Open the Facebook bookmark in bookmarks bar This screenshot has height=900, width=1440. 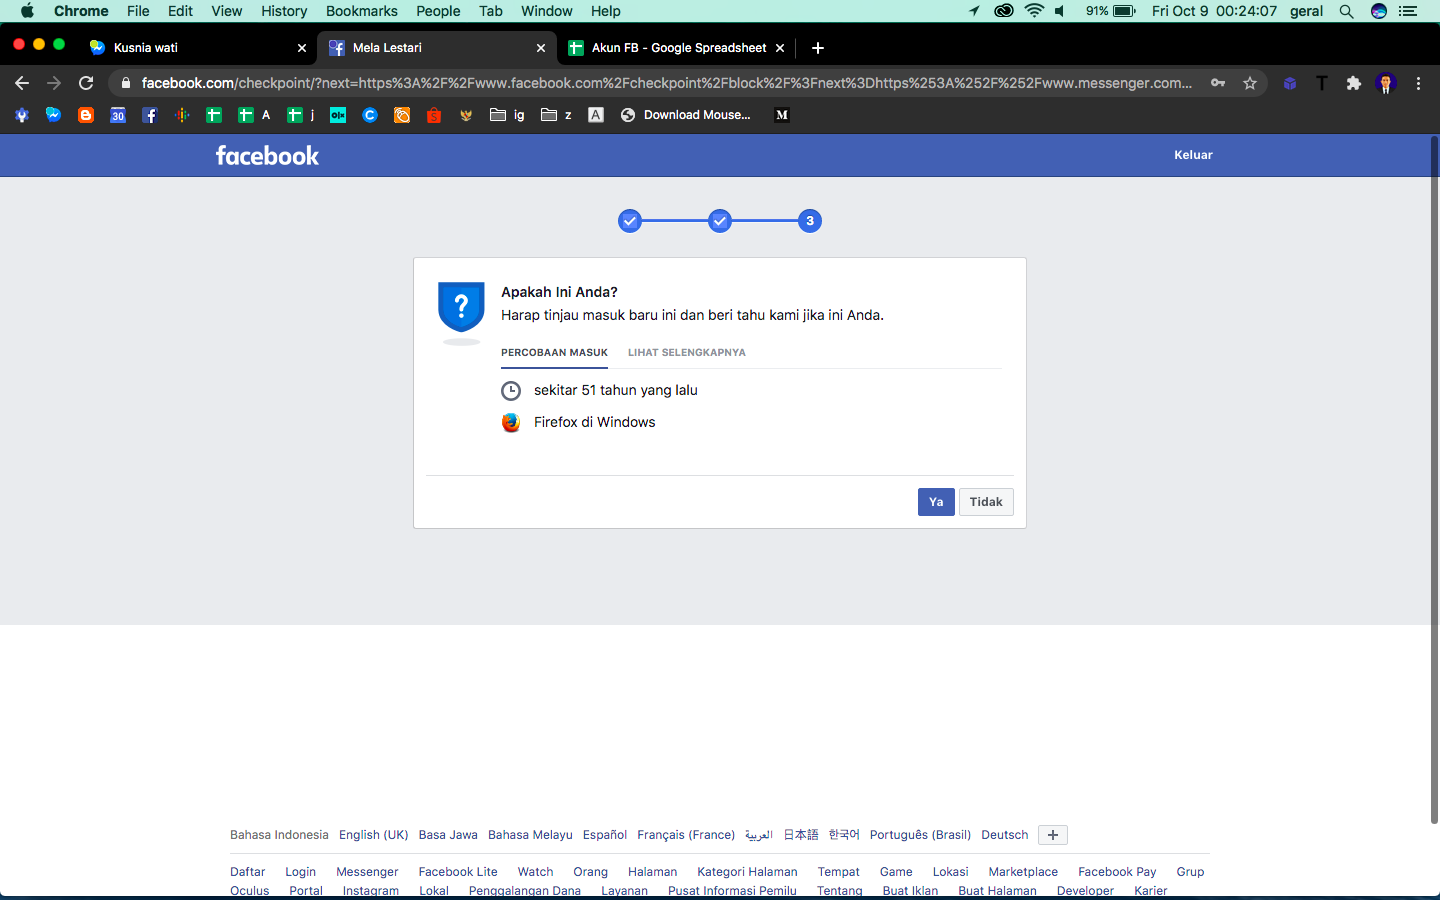pyautogui.click(x=150, y=115)
